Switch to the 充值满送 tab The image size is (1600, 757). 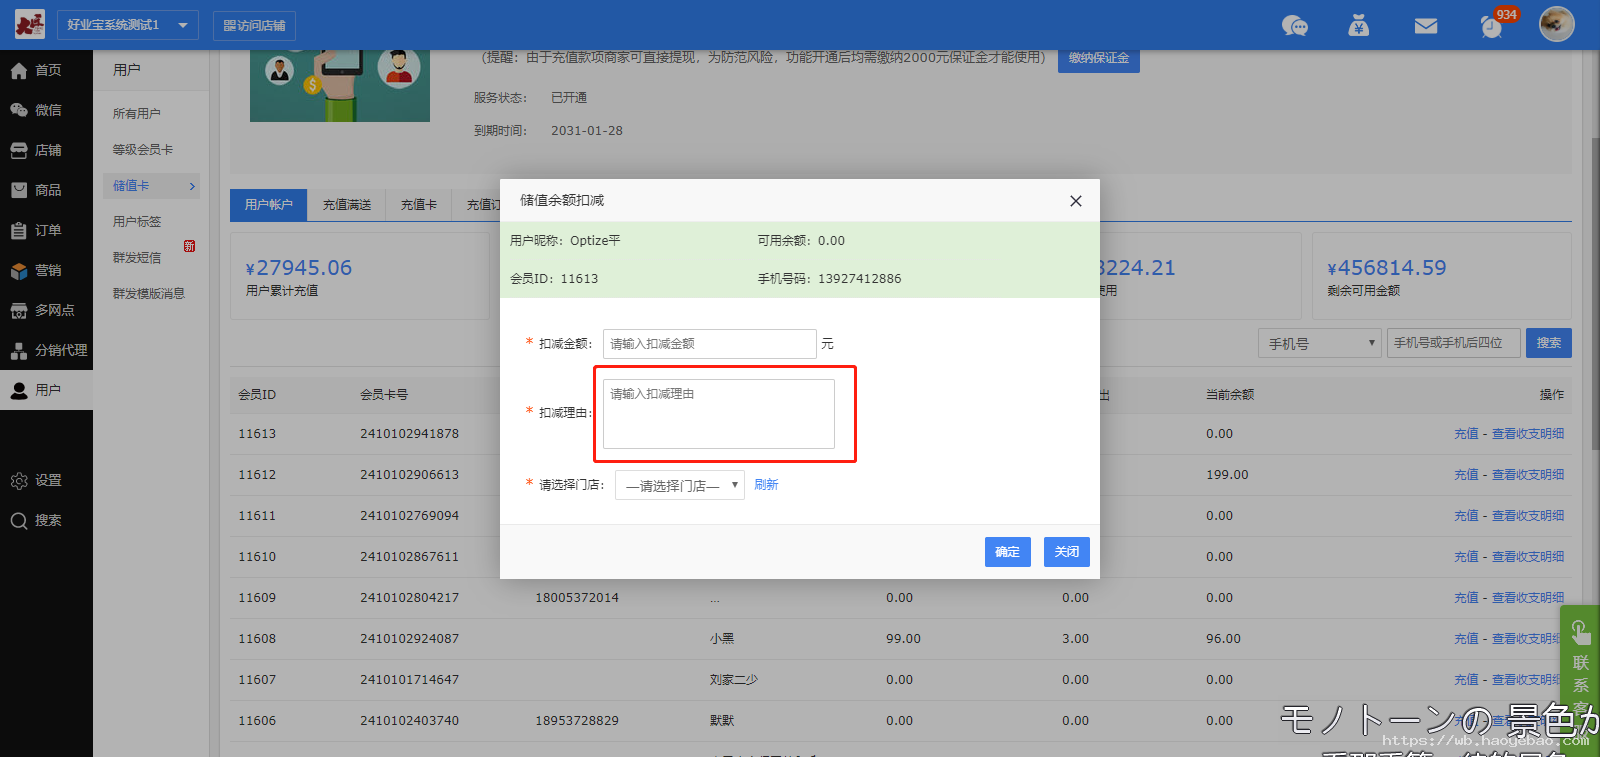(x=347, y=205)
